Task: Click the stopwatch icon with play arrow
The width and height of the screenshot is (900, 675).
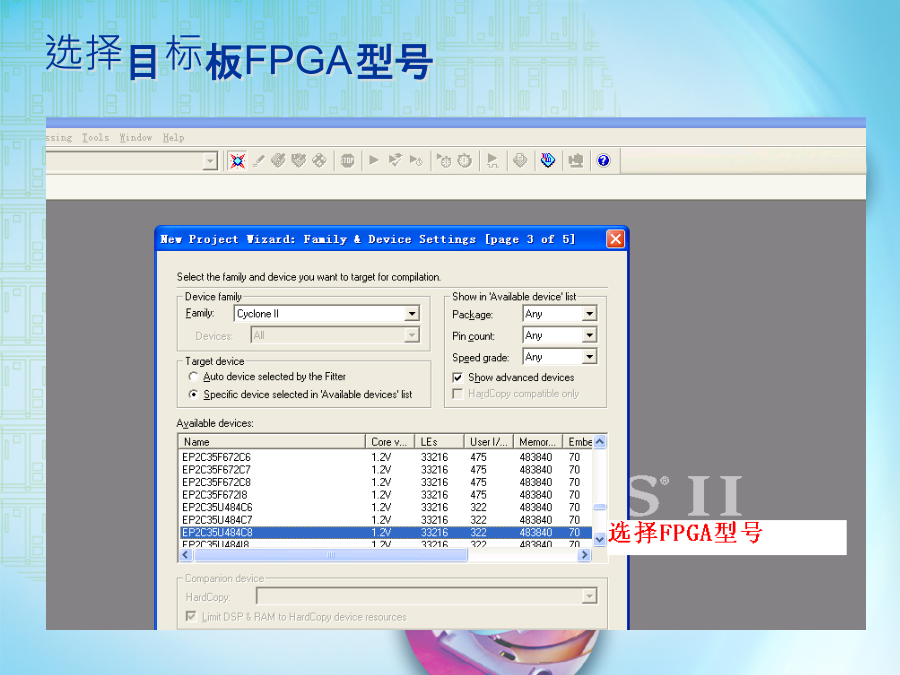Action: (444, 161)
